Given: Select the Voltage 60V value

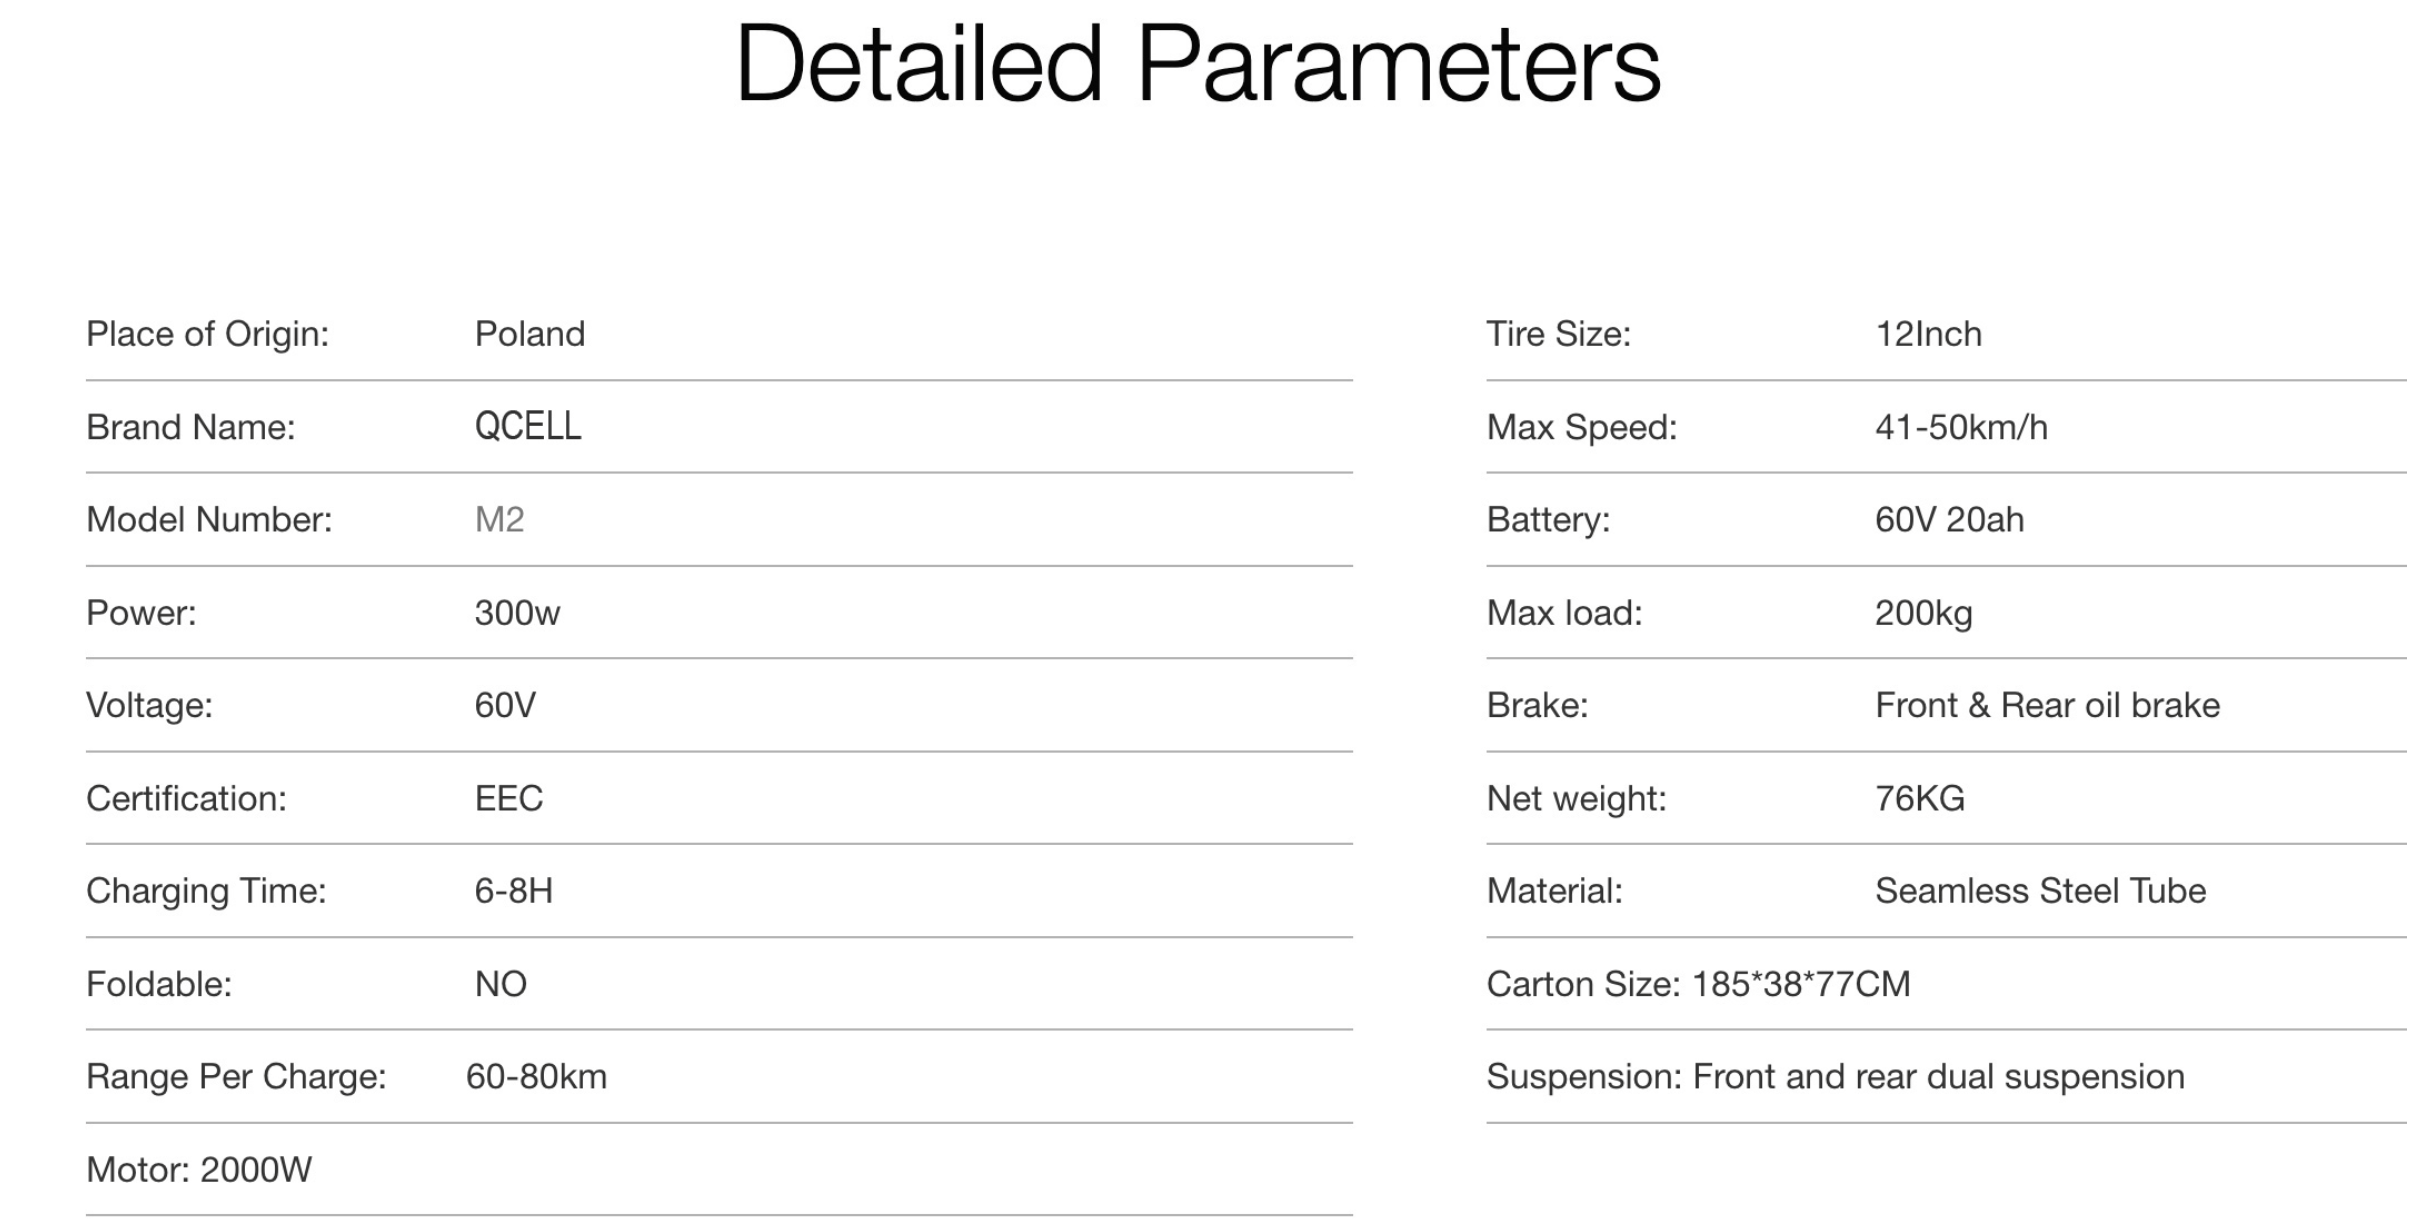Looking at the screenshot, I should pos(505,706).
